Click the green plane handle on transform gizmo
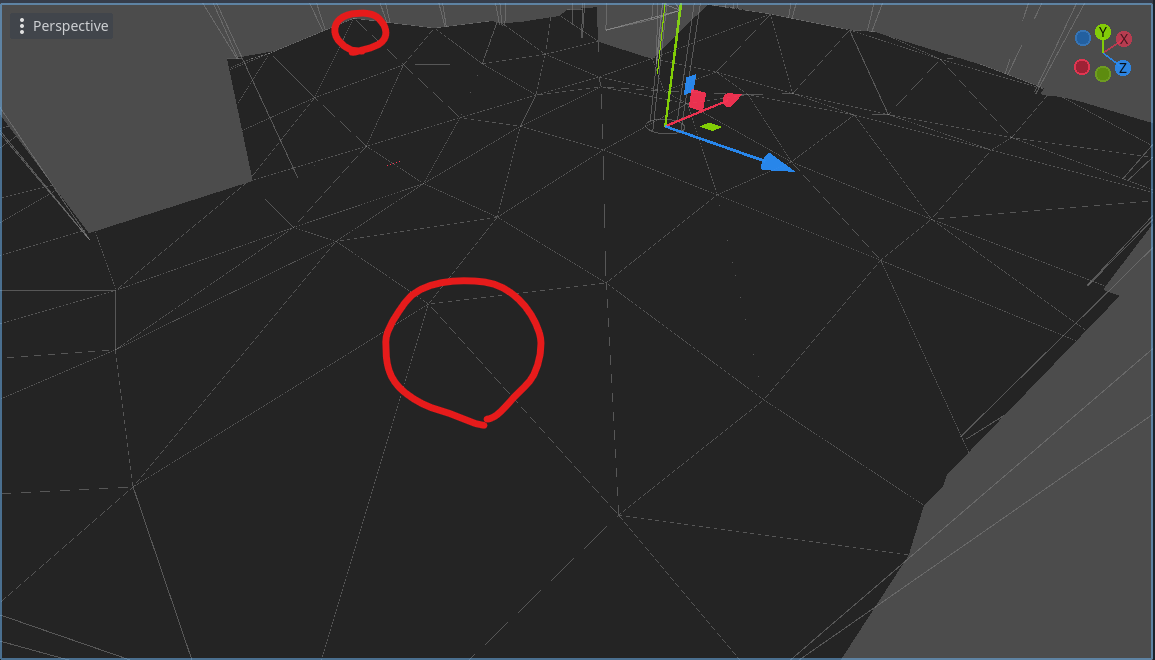The height and width of the screenshot is (660, 1155). tap(711, 127)
